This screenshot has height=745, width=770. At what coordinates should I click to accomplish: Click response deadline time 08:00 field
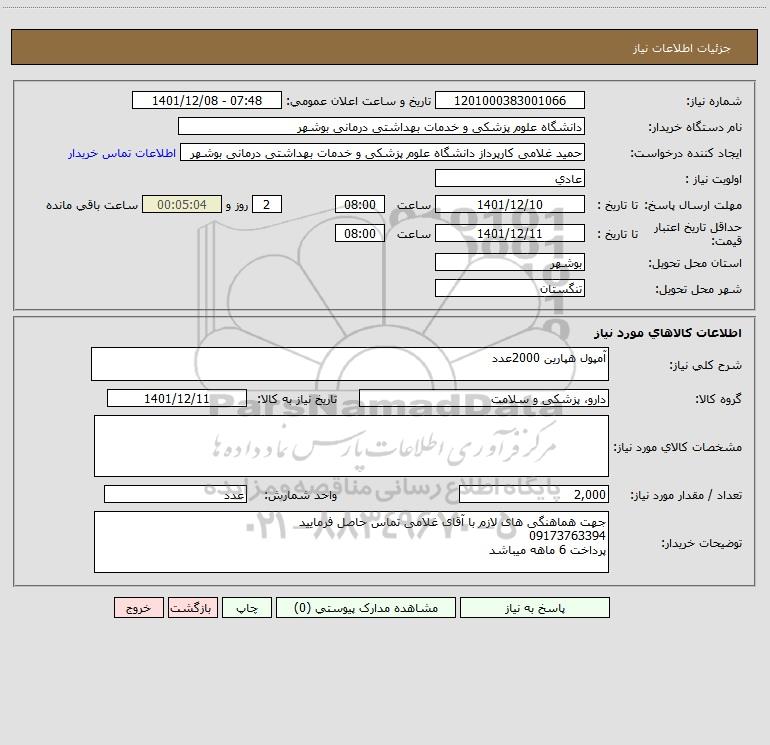pos(359,204)
